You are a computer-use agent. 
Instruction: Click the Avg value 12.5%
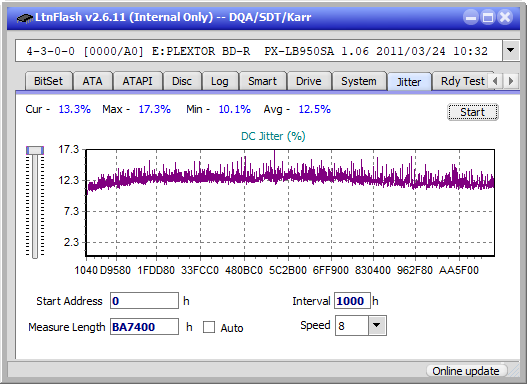[x=315, y=109]
